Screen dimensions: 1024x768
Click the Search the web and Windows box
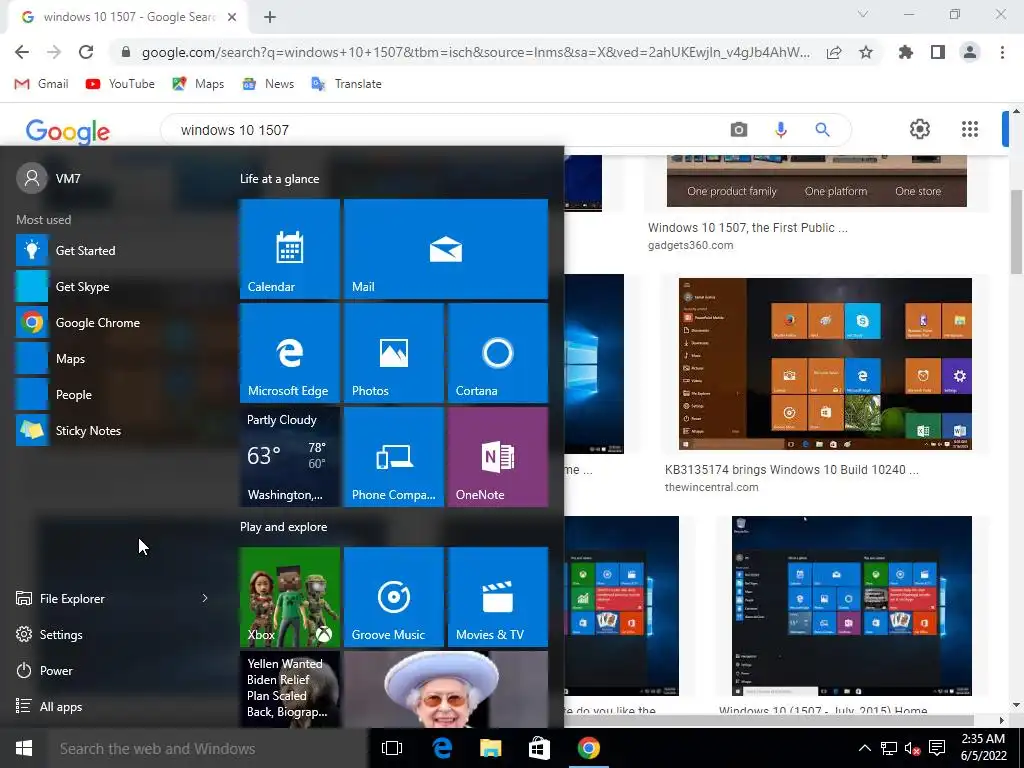[x=208, y=748]
